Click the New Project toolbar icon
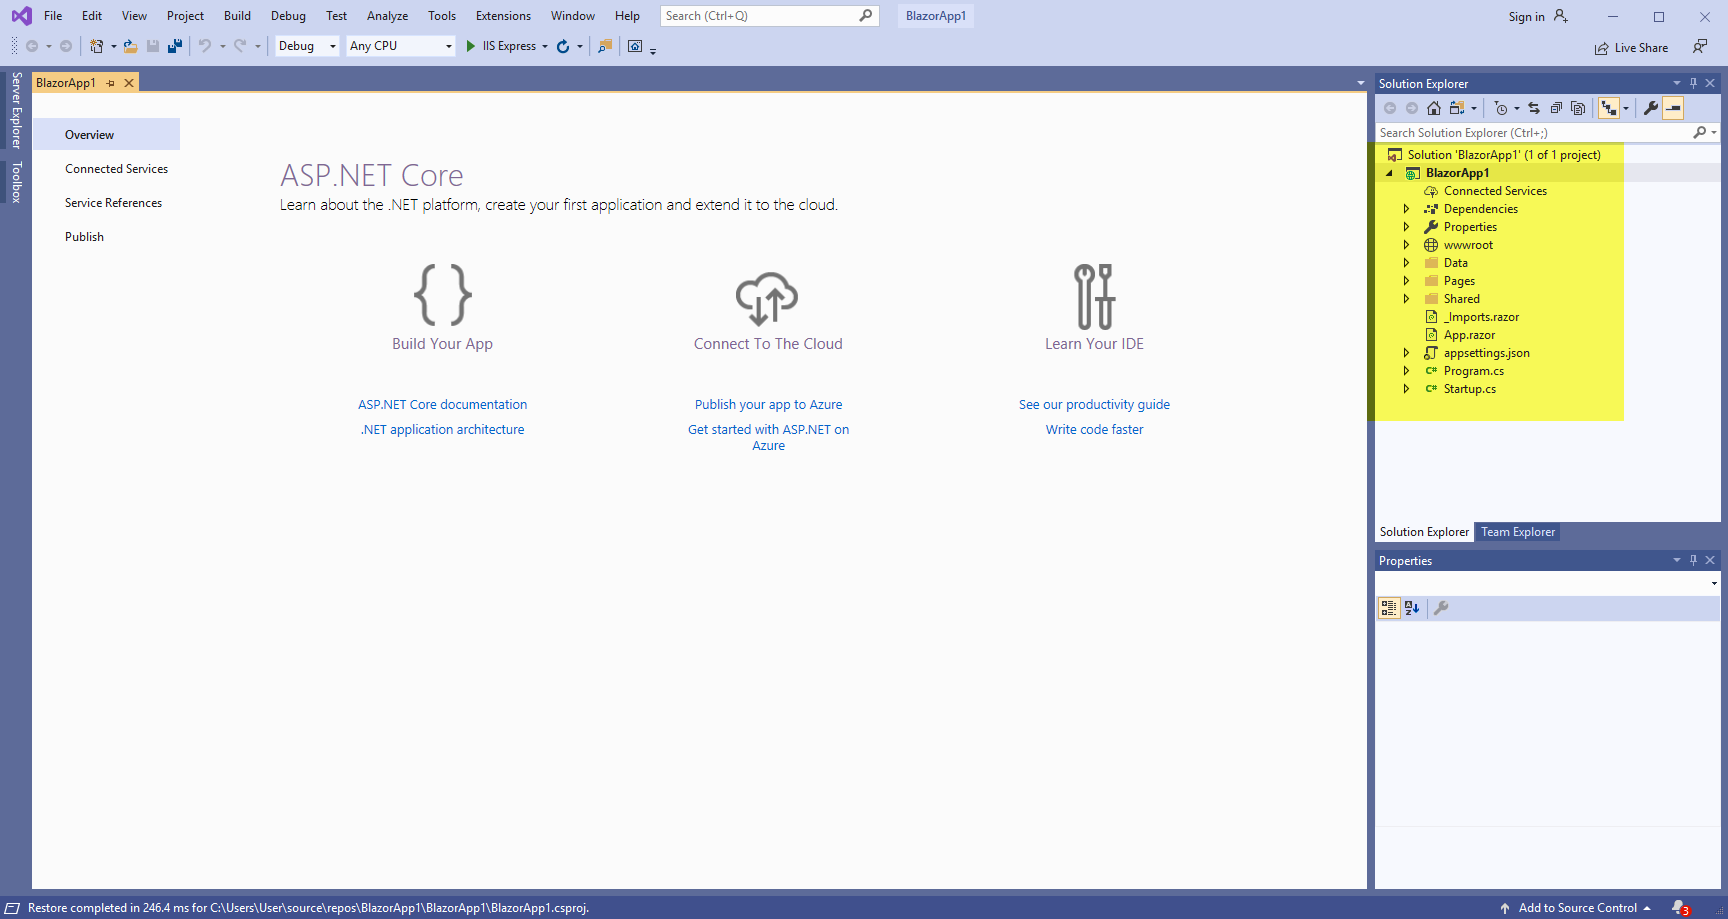The image size is (1728, 919). (x=96, y=46)
